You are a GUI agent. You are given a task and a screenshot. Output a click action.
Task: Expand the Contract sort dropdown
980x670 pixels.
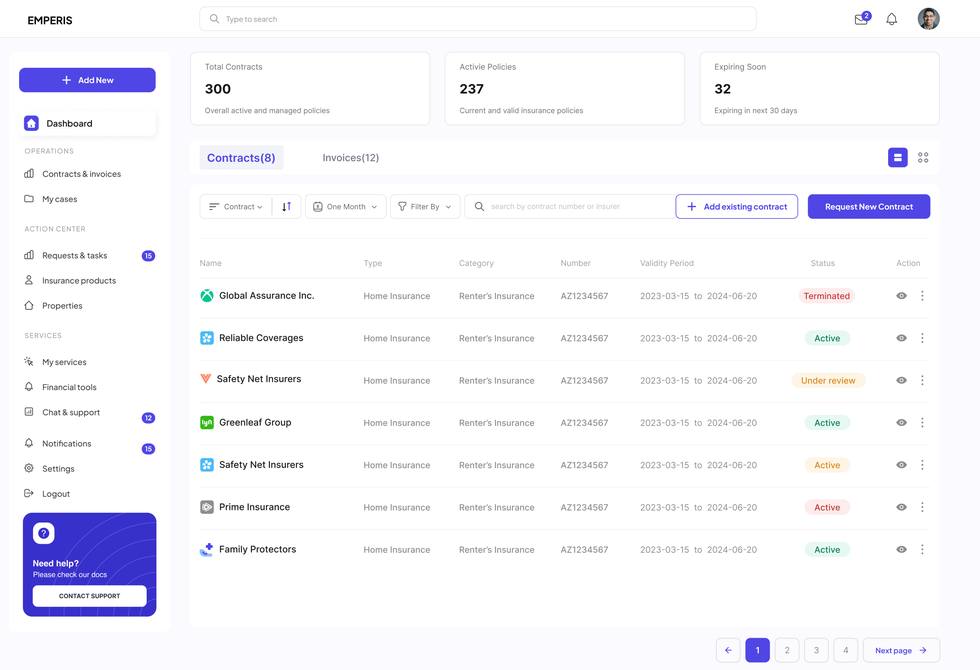coord(236,206)
